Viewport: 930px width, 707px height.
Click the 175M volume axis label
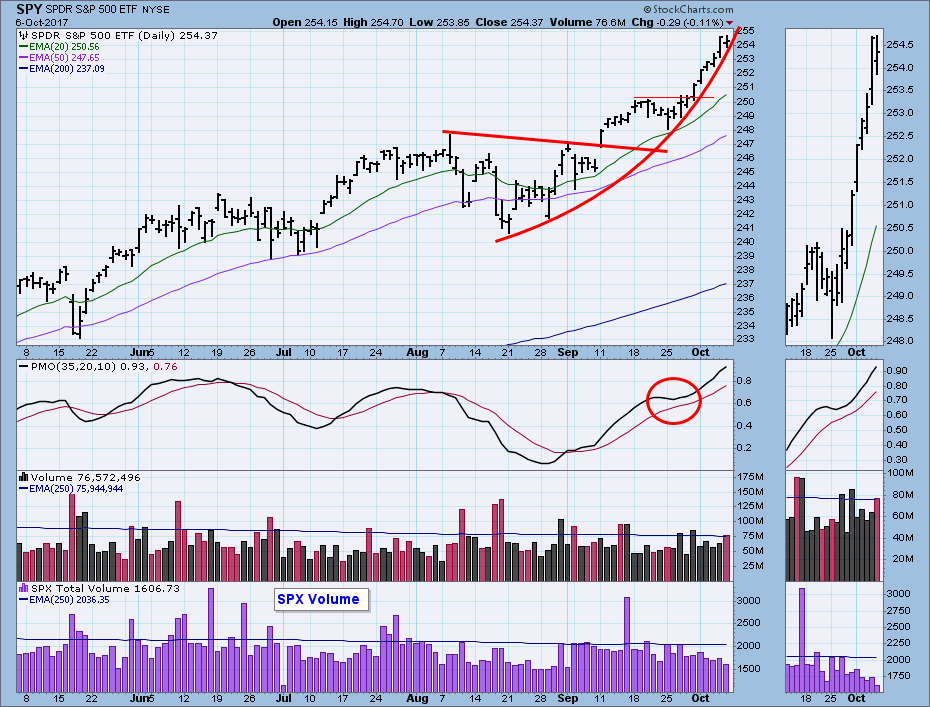(x=750, y=477)
